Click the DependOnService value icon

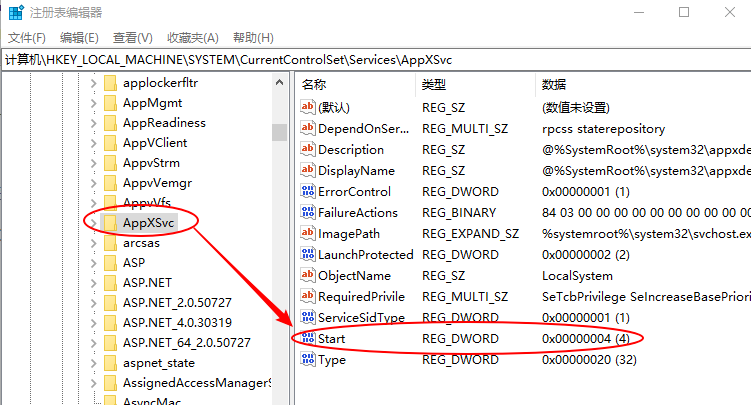[x=308, y=128]
